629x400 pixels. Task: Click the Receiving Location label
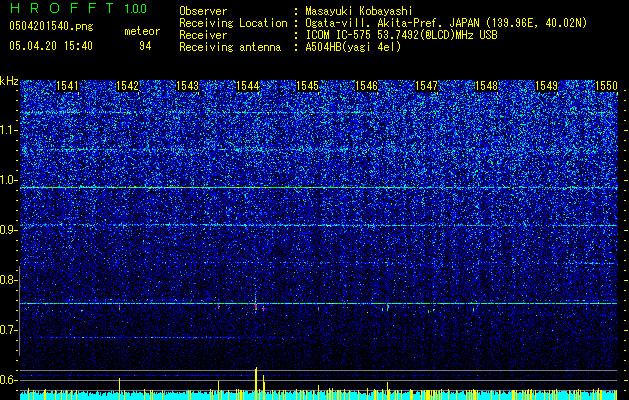(x=233, y=23)
